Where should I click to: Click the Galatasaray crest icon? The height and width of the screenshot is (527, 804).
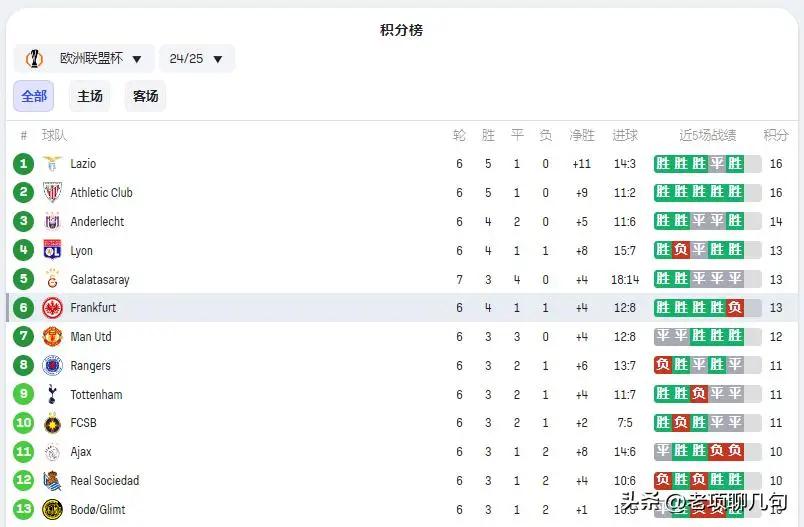click(52, 280)
